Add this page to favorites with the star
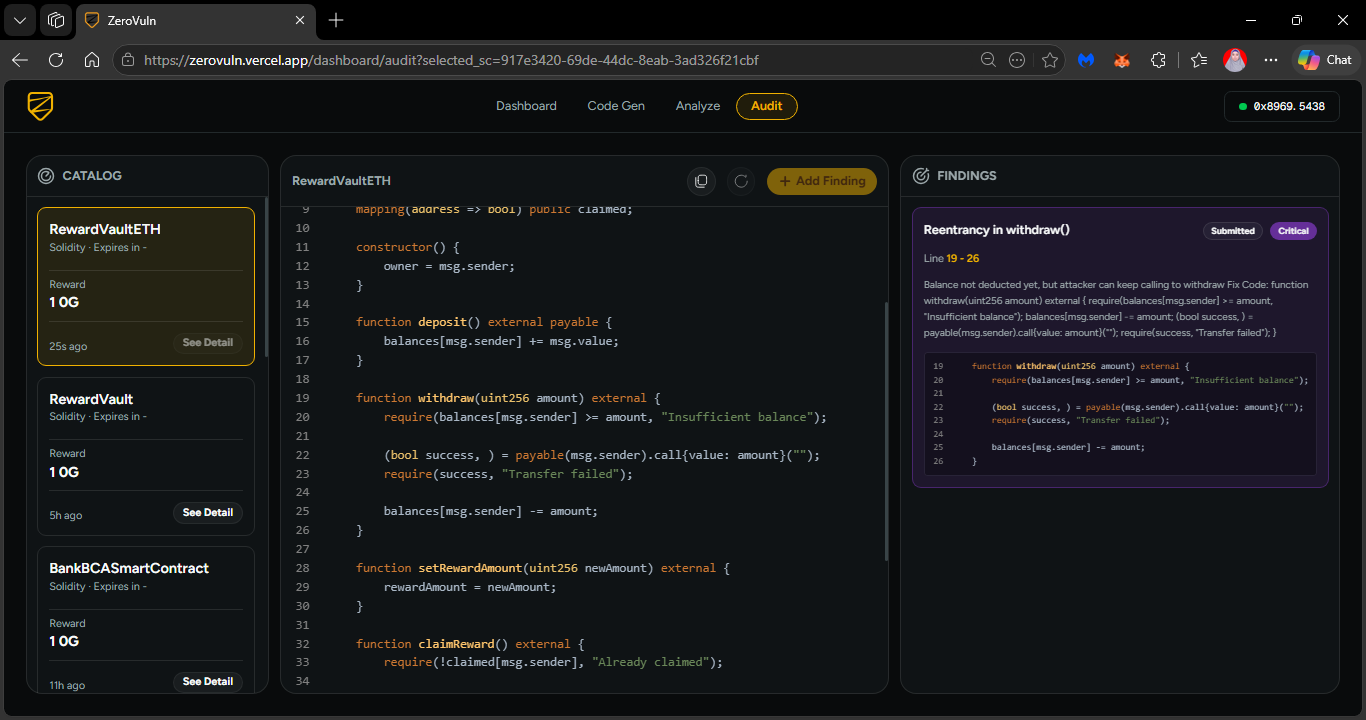The height and width of the screenshot is (720, 1366). point(1049,60)
